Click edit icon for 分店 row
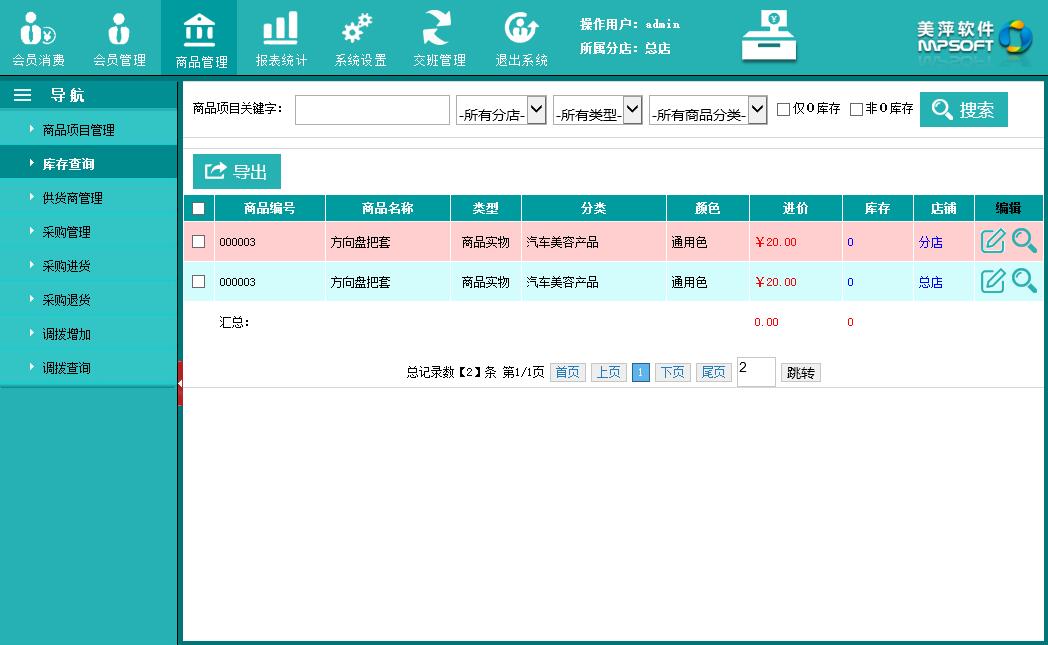 (992, 241)
